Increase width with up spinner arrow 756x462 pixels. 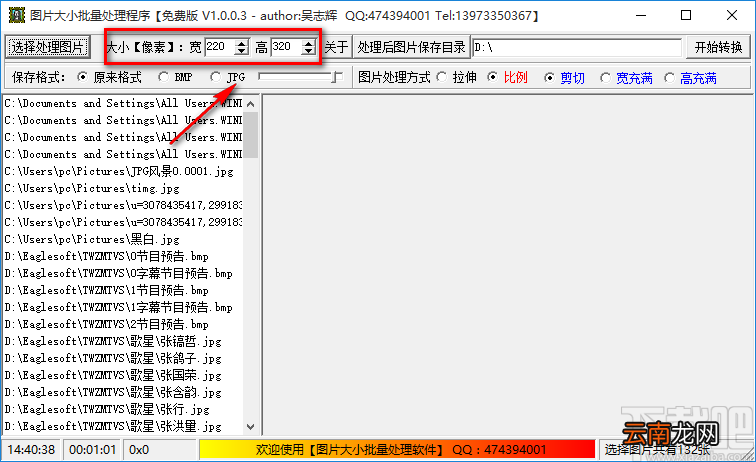(x=242, y=43)
